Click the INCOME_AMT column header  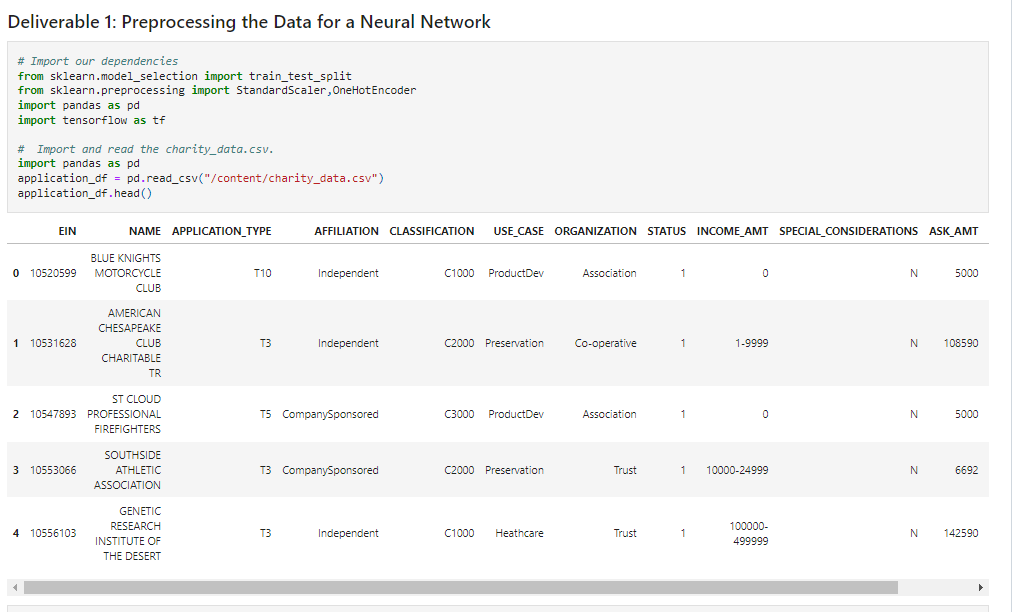(x=731, y=231)
